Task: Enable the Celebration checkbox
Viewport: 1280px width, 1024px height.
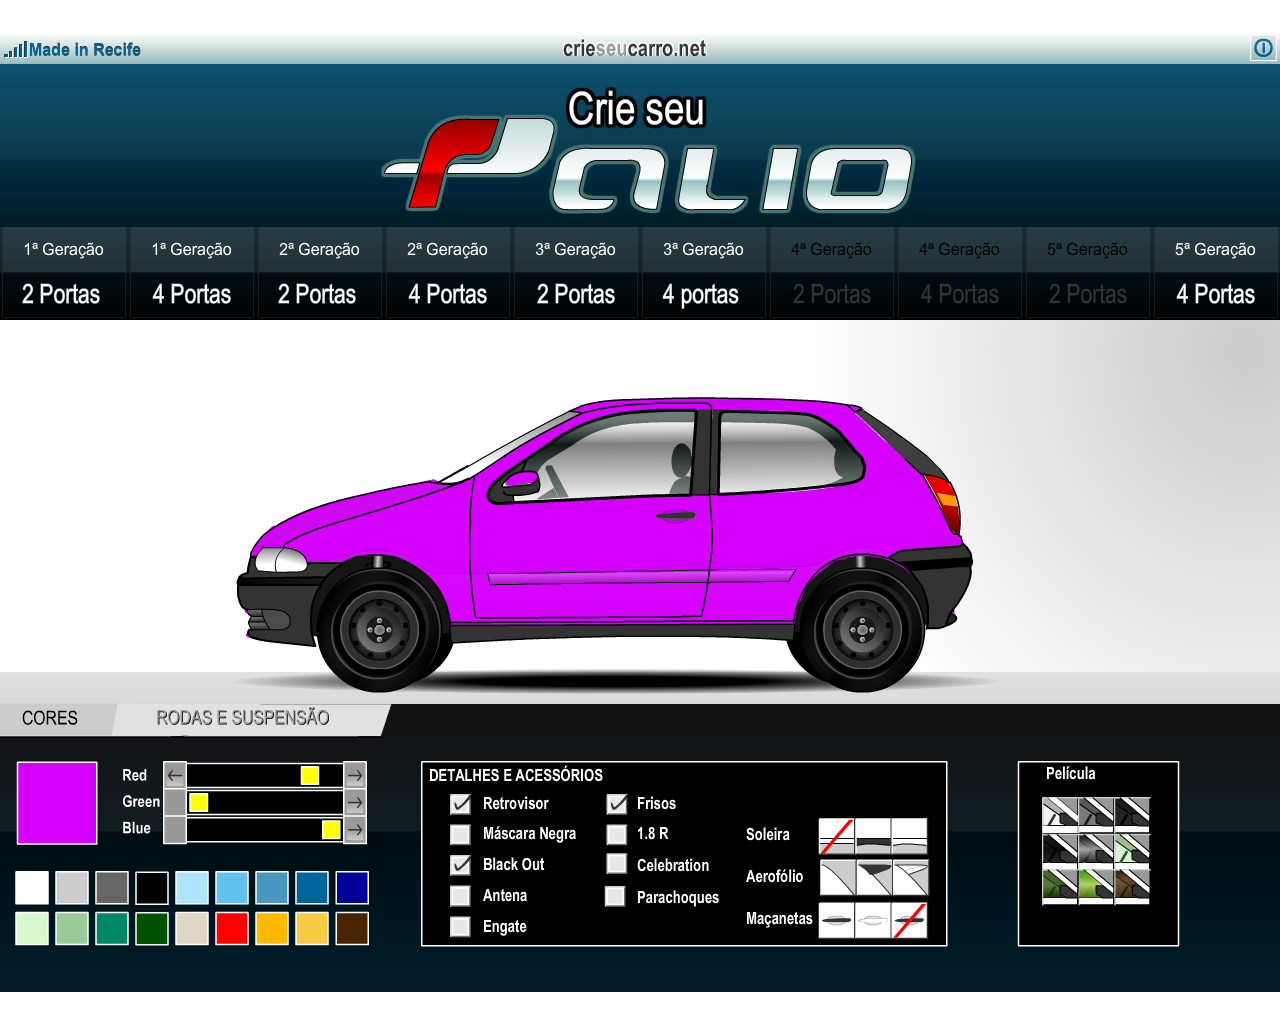Action: pos(617,865)
